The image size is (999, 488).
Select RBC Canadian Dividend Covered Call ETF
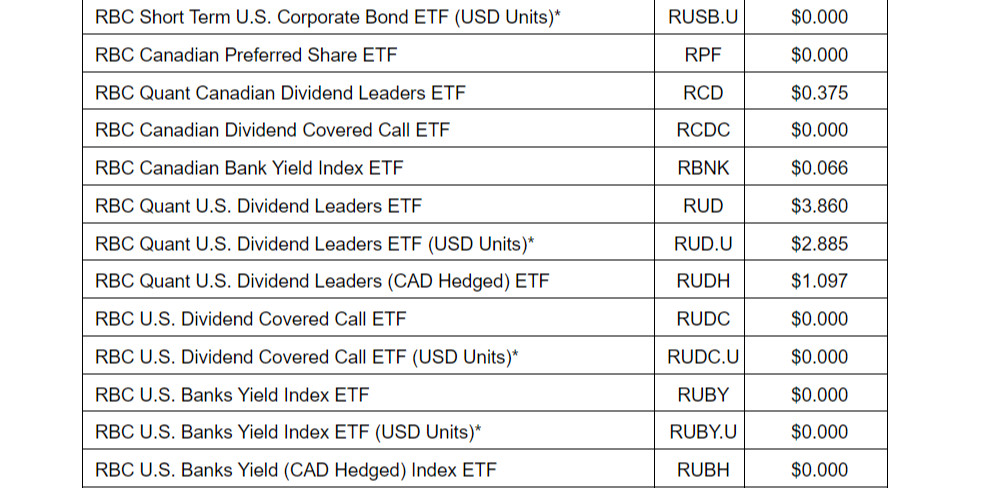click(272, 130)
